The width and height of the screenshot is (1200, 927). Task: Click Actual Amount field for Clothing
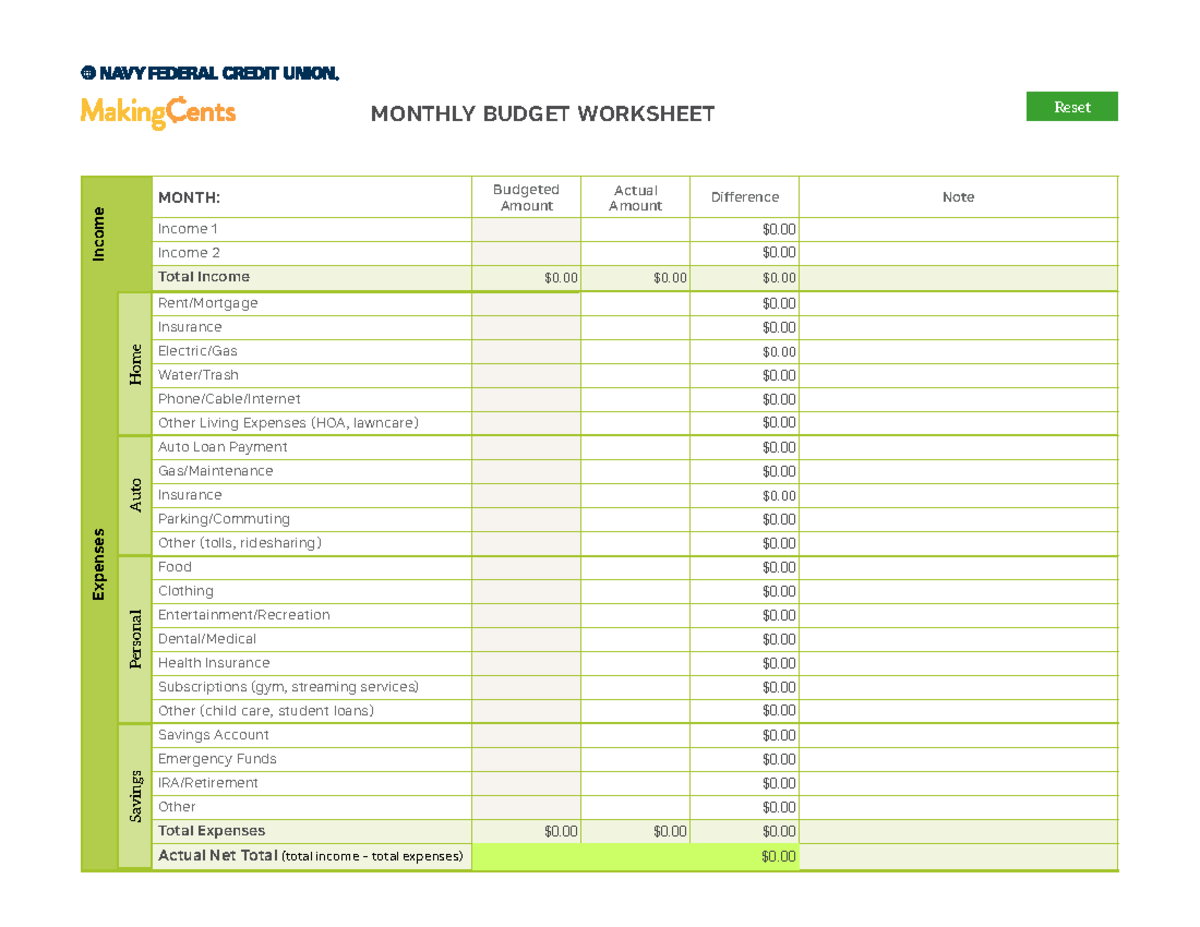[635, 591]
